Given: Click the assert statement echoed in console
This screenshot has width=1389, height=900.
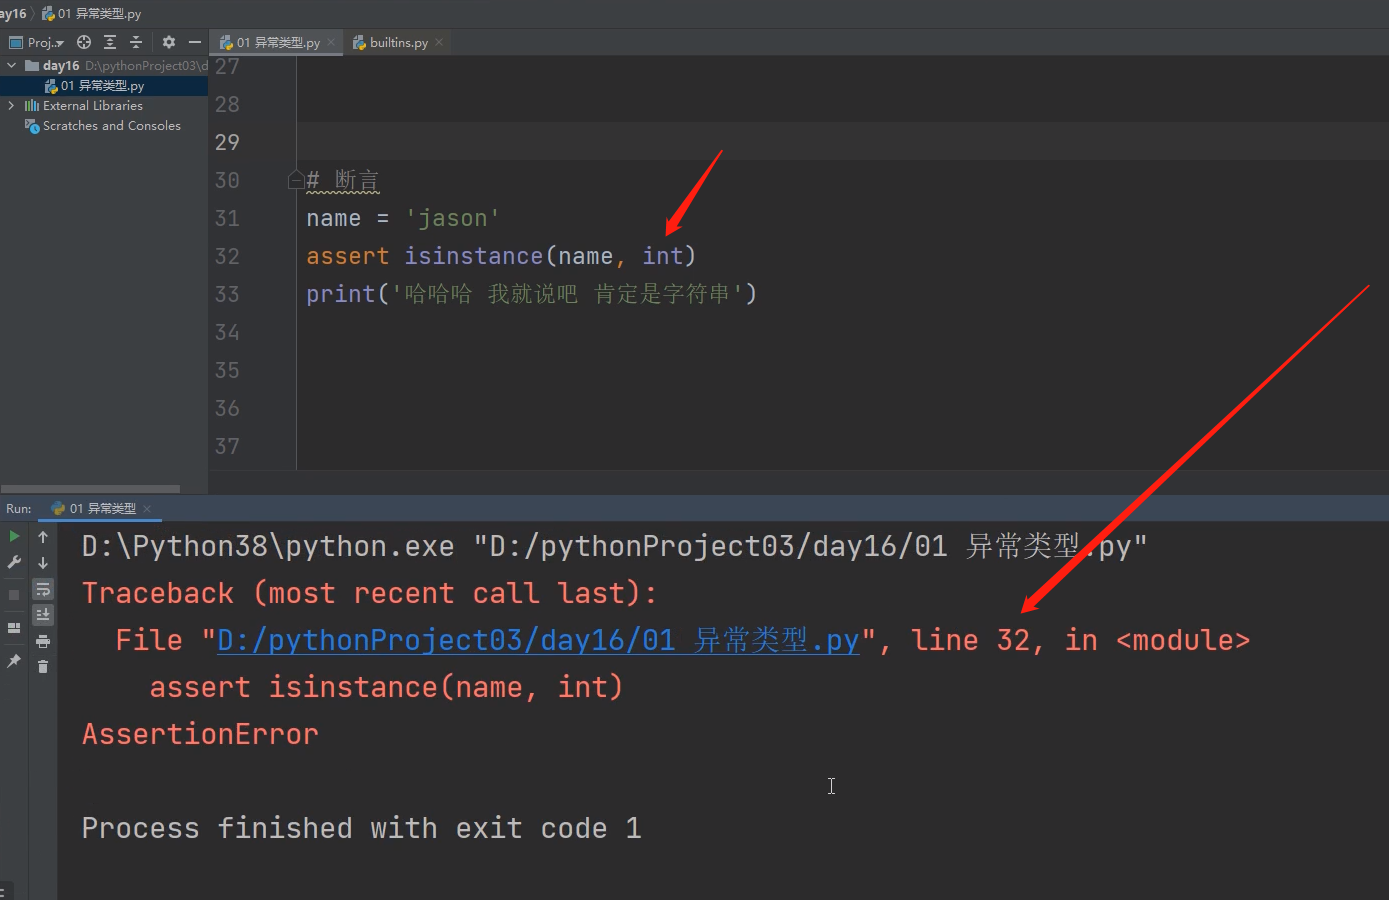Looking at the screenshot, I should tap(386, 687).
